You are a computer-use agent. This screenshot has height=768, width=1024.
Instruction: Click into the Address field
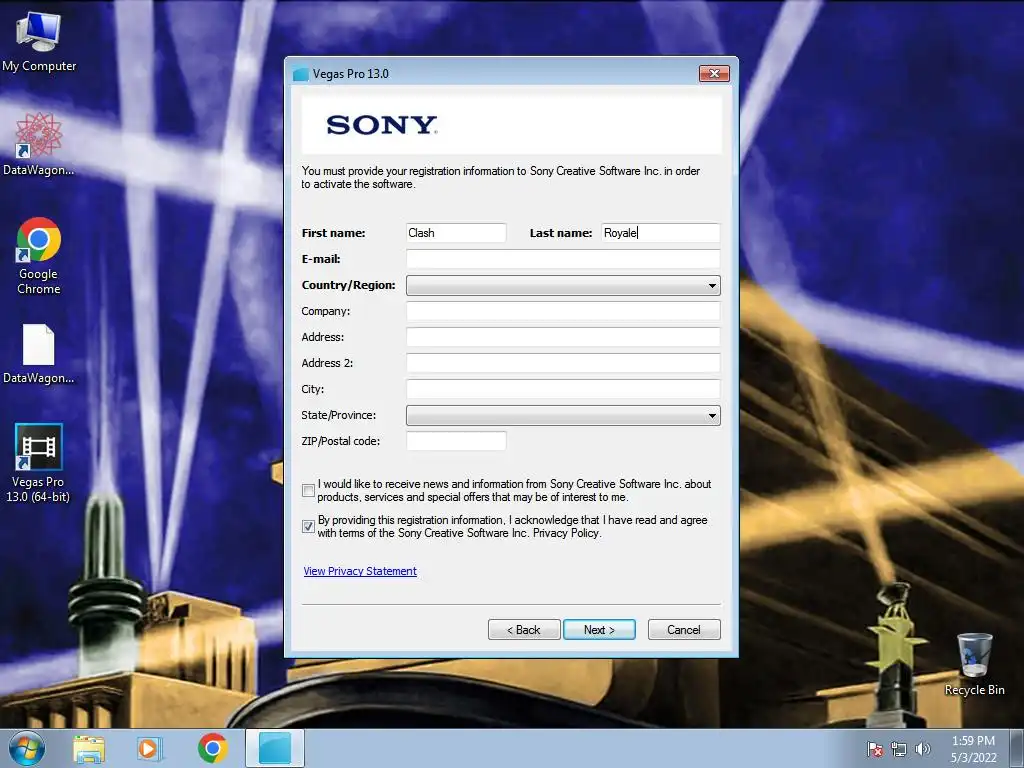pyautogui.click(x=563, y=337)
